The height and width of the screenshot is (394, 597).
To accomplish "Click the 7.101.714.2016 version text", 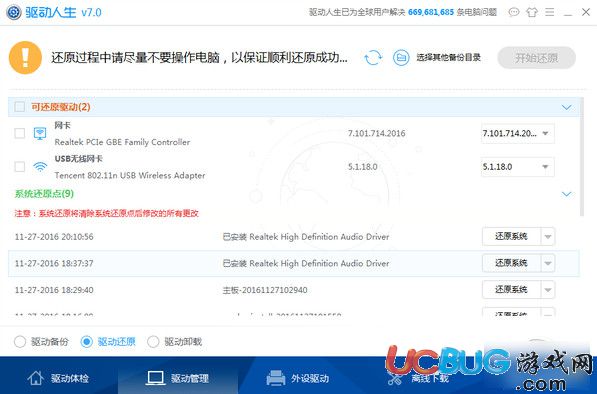I will [376, 133].
